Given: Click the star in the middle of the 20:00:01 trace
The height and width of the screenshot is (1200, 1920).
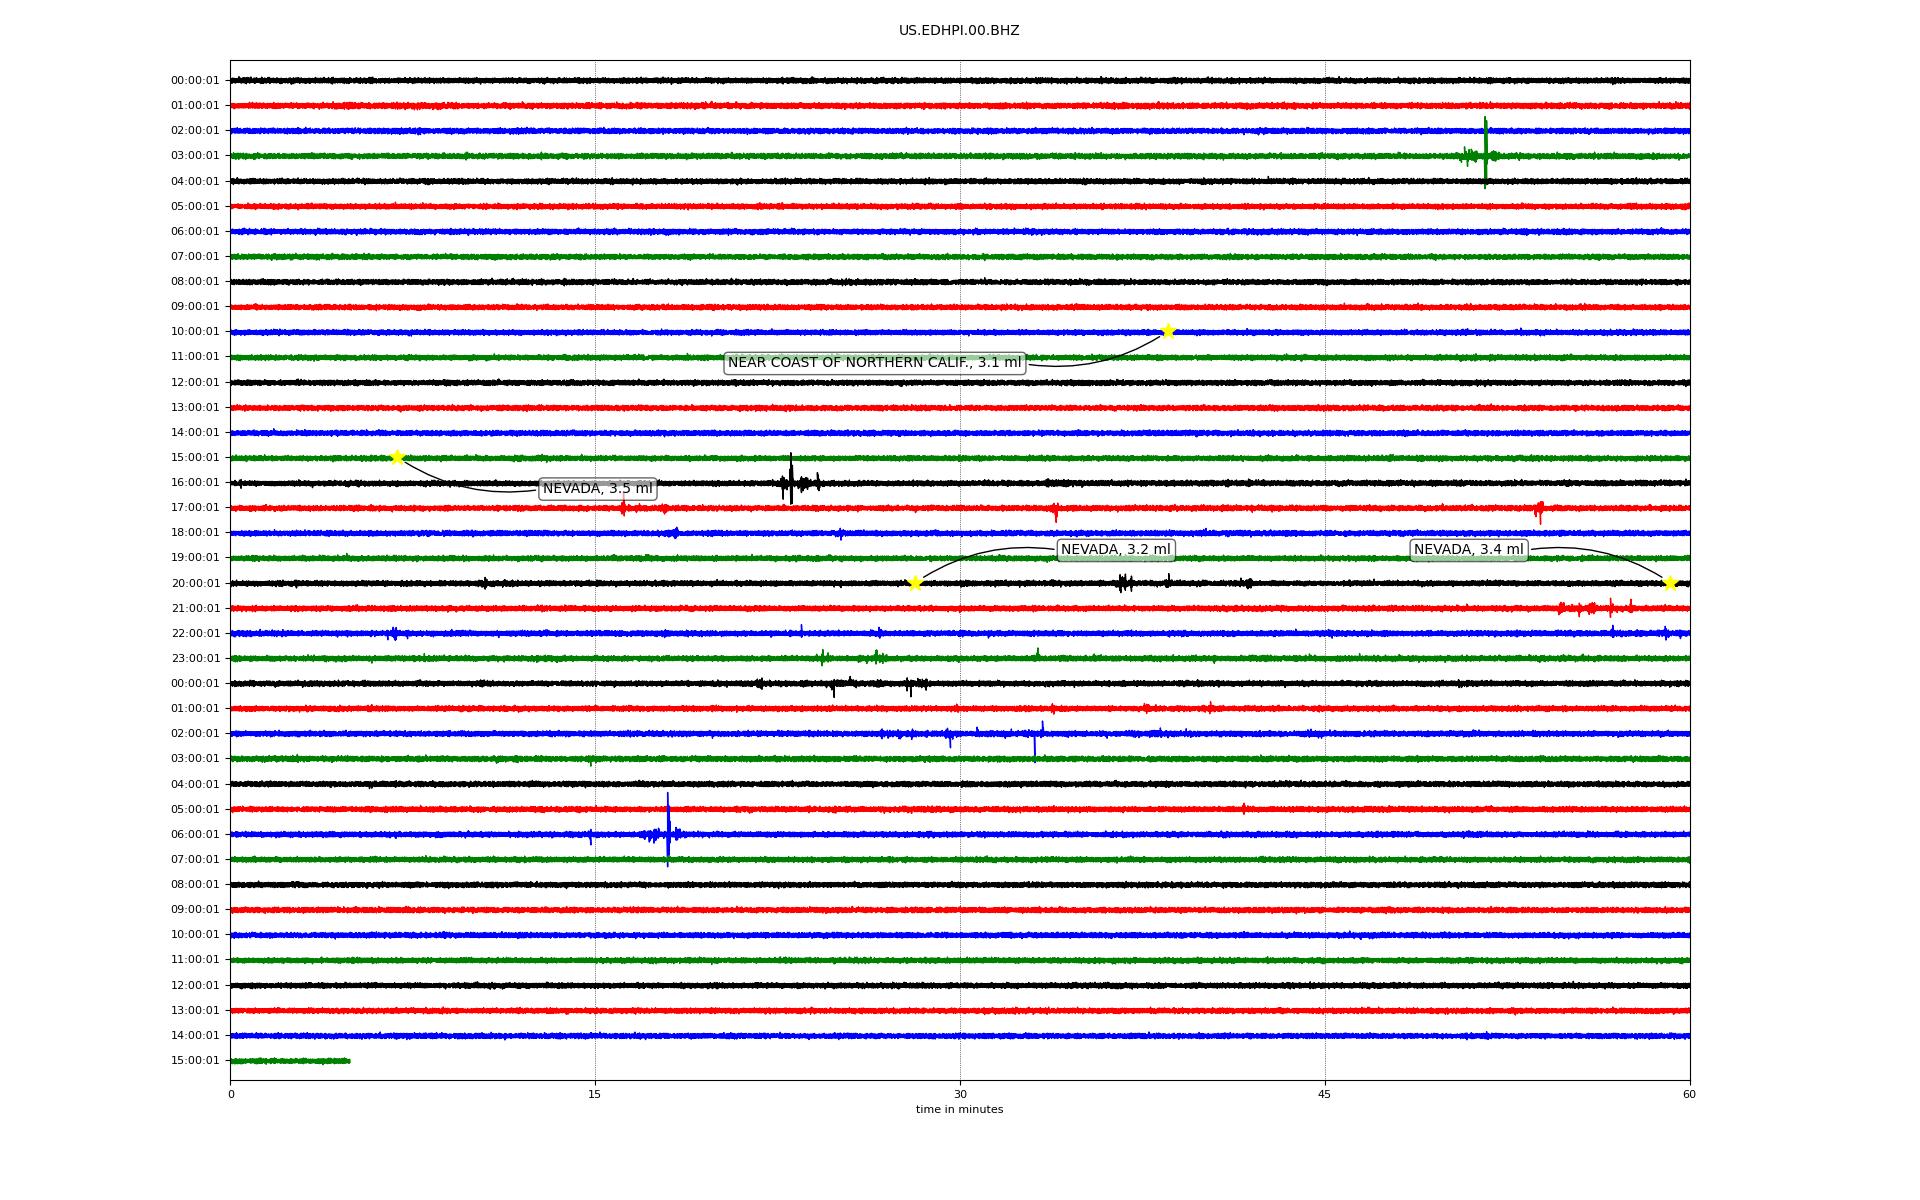Looking at the screenshot, I should tap(915, 584).
